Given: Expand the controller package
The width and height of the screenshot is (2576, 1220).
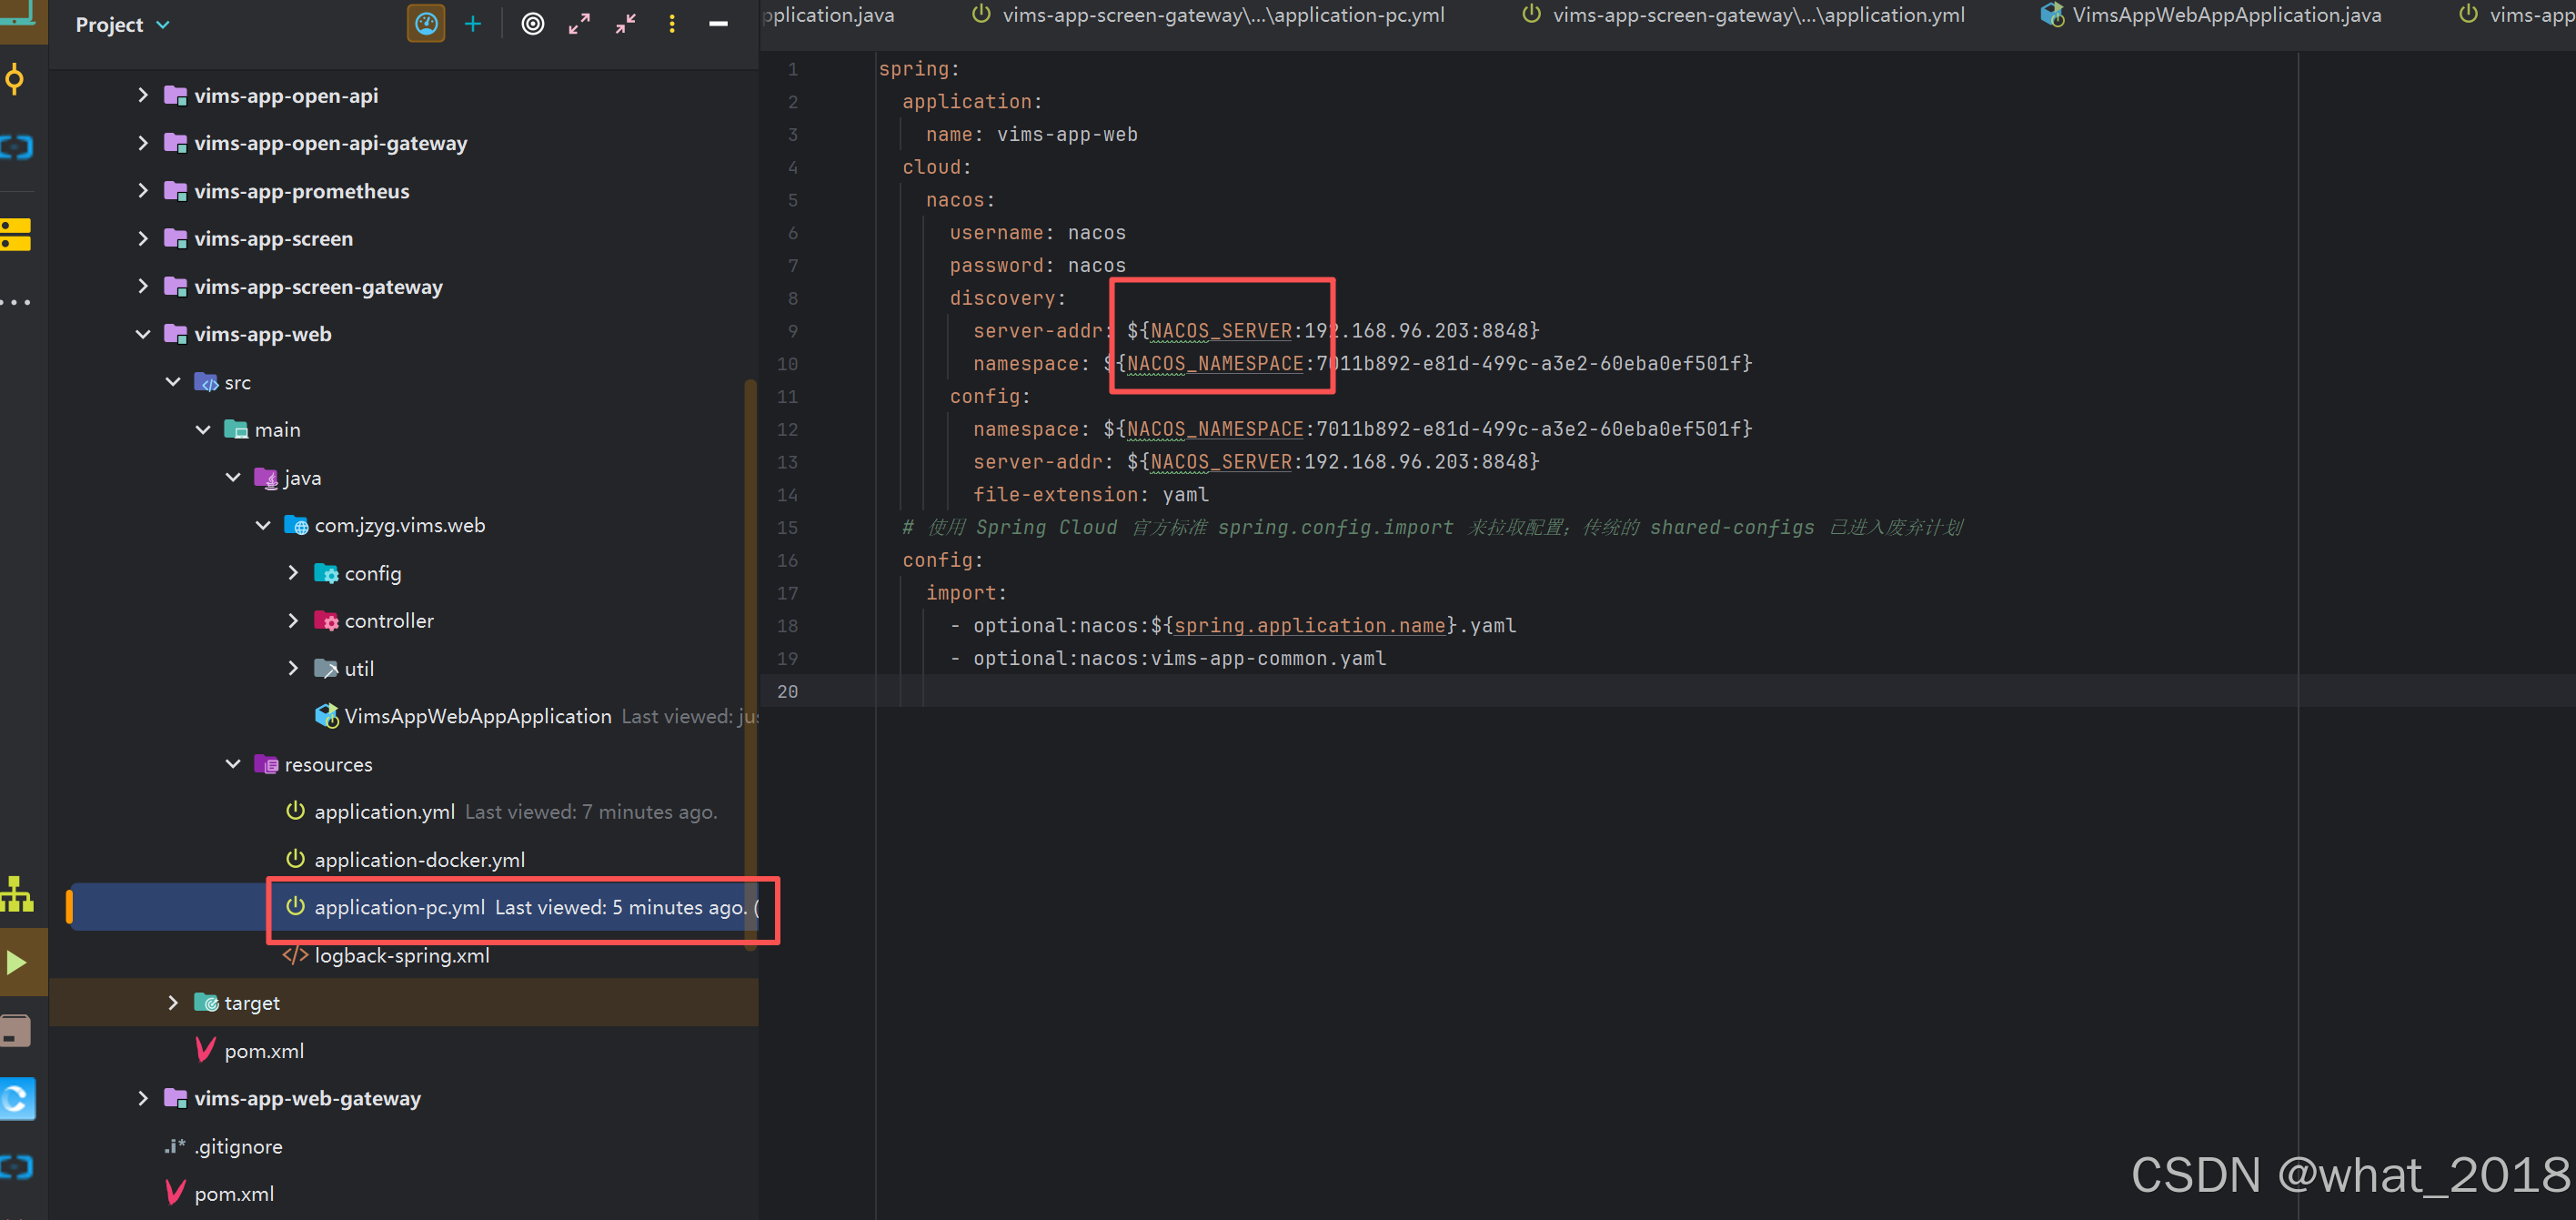Looking at the screenshot, I should tap(293, 621).
